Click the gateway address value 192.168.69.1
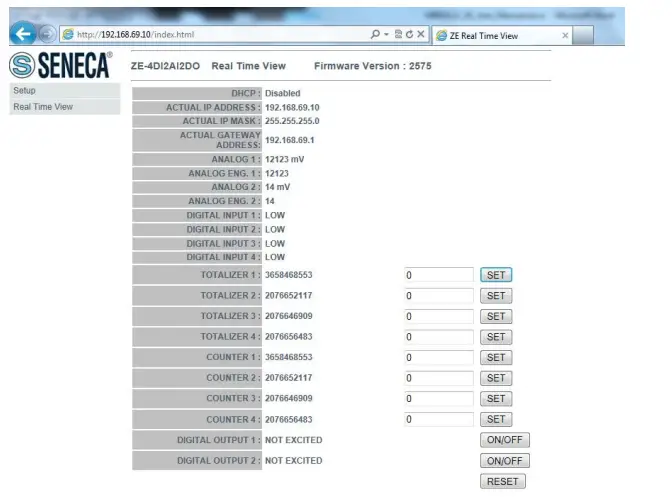672x497 pixels. point(289,140)
